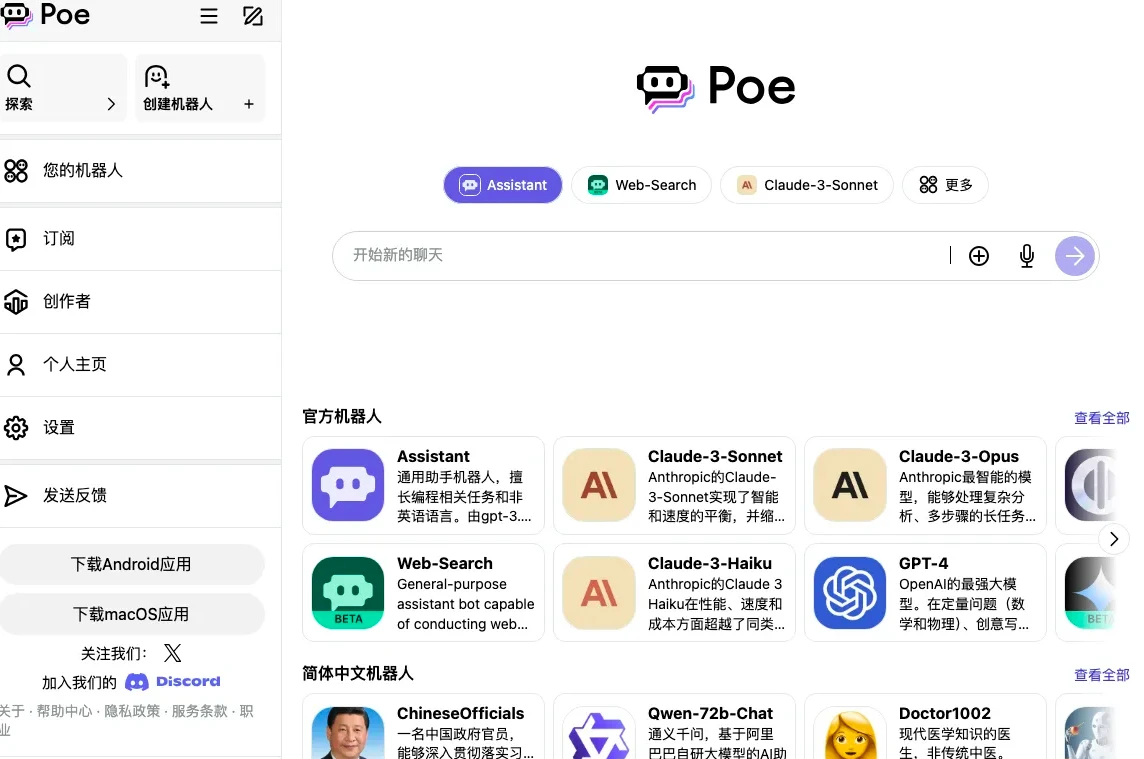
Task: Select the Web-Search bot chip
Action: click(x=641, y=185)
